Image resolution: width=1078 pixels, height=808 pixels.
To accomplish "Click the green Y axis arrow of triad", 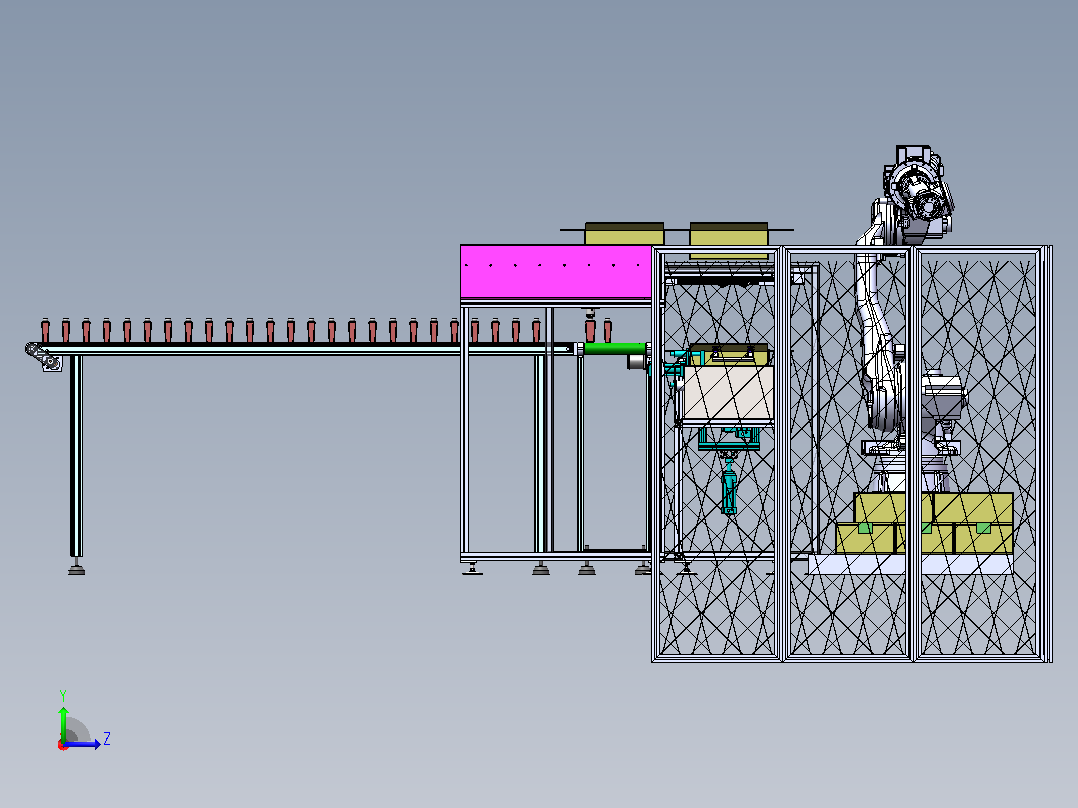I will coord(63,724).
